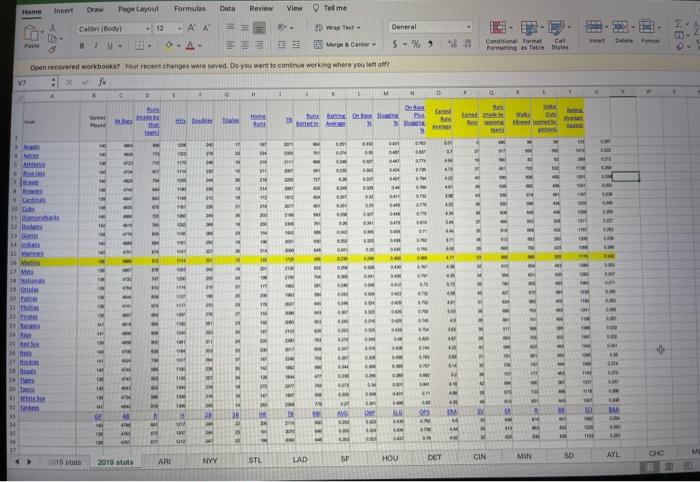Image resolution: width=700 pixels, height=482 pixels.
Task: Apply bottom vertical alignment
Action: tap(259, 28)
